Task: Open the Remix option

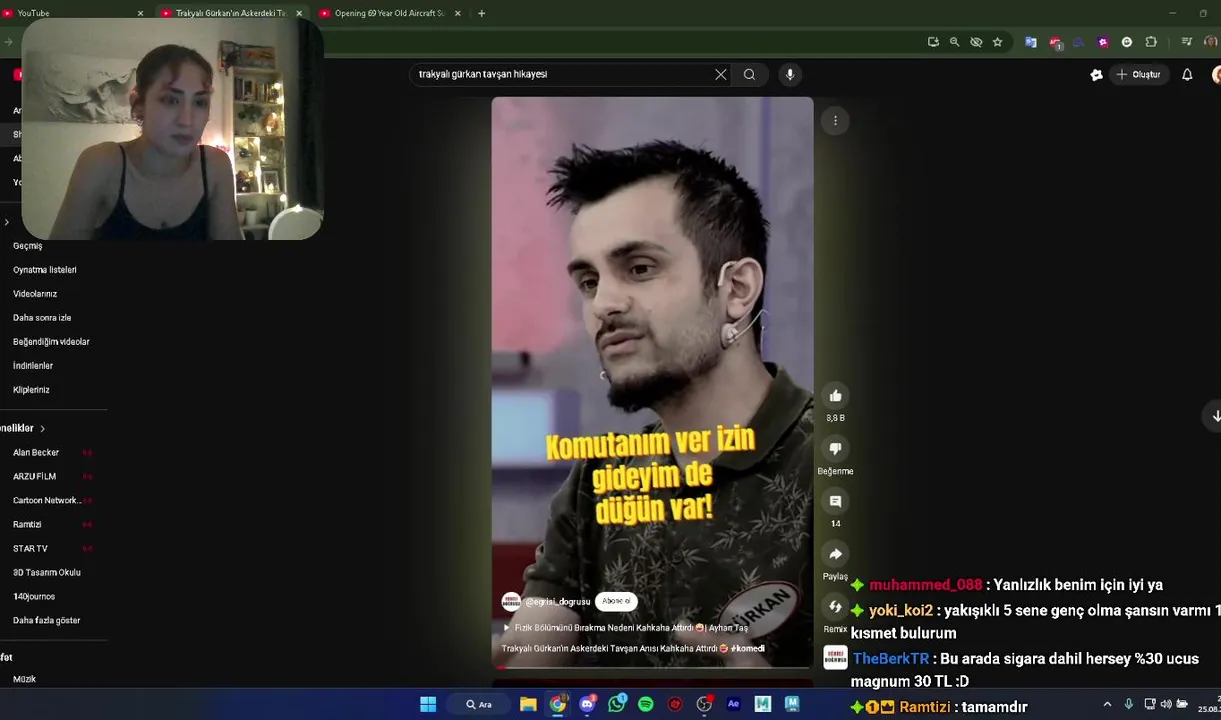Action: [x=835, y=607]
